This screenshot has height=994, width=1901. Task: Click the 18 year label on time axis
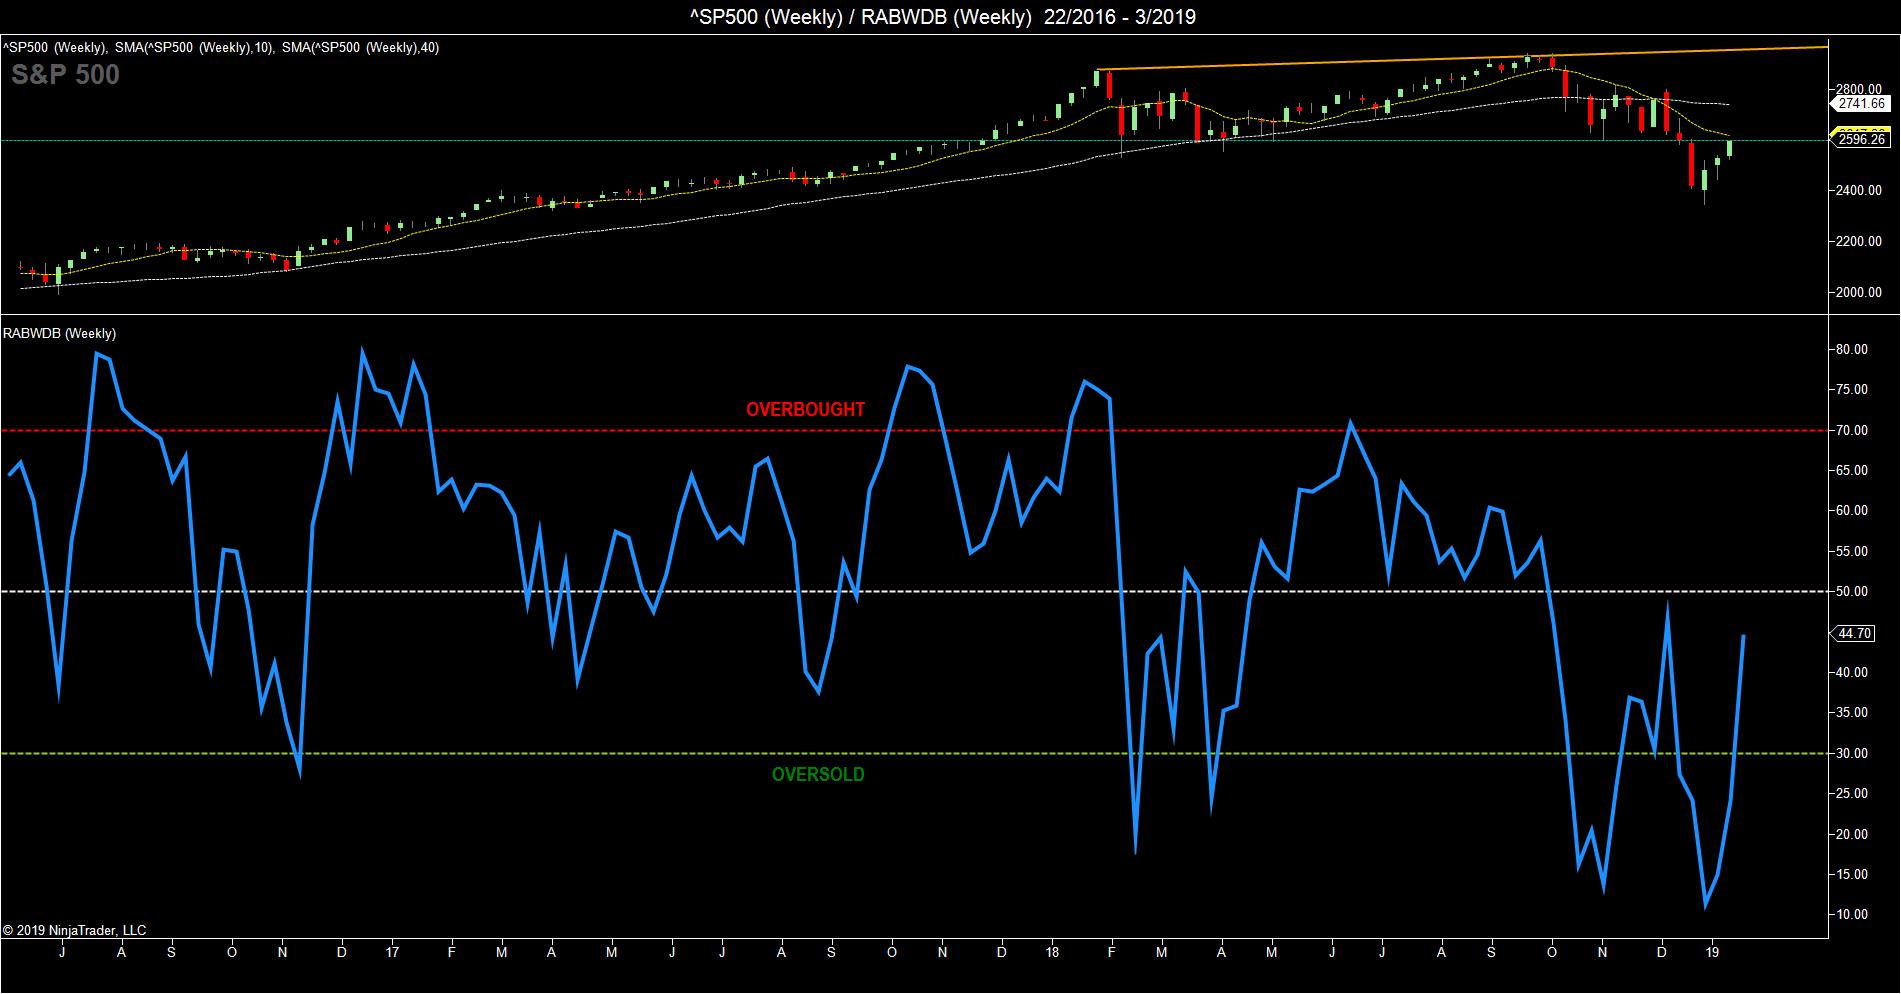point(1052,952)
